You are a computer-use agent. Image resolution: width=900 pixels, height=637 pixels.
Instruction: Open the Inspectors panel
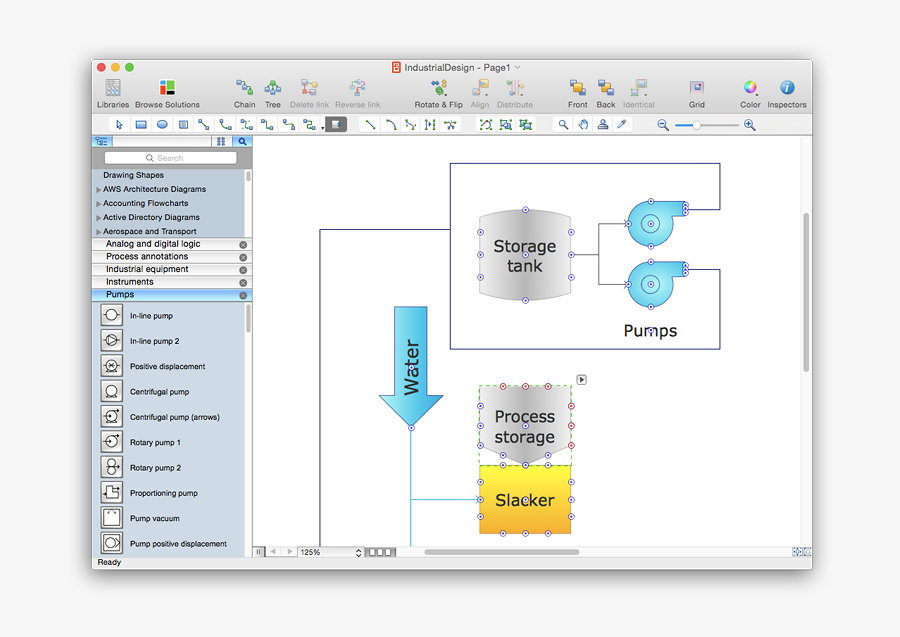pos(787,90)
